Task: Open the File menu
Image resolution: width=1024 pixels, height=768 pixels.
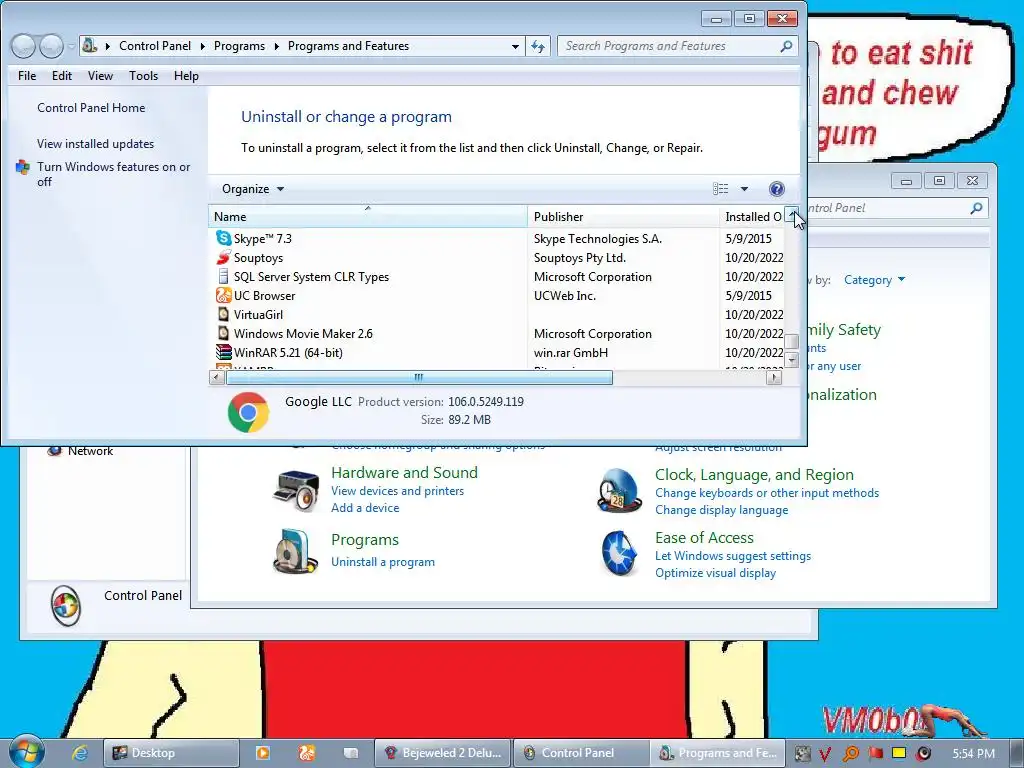Action: [x=27, y=76]
